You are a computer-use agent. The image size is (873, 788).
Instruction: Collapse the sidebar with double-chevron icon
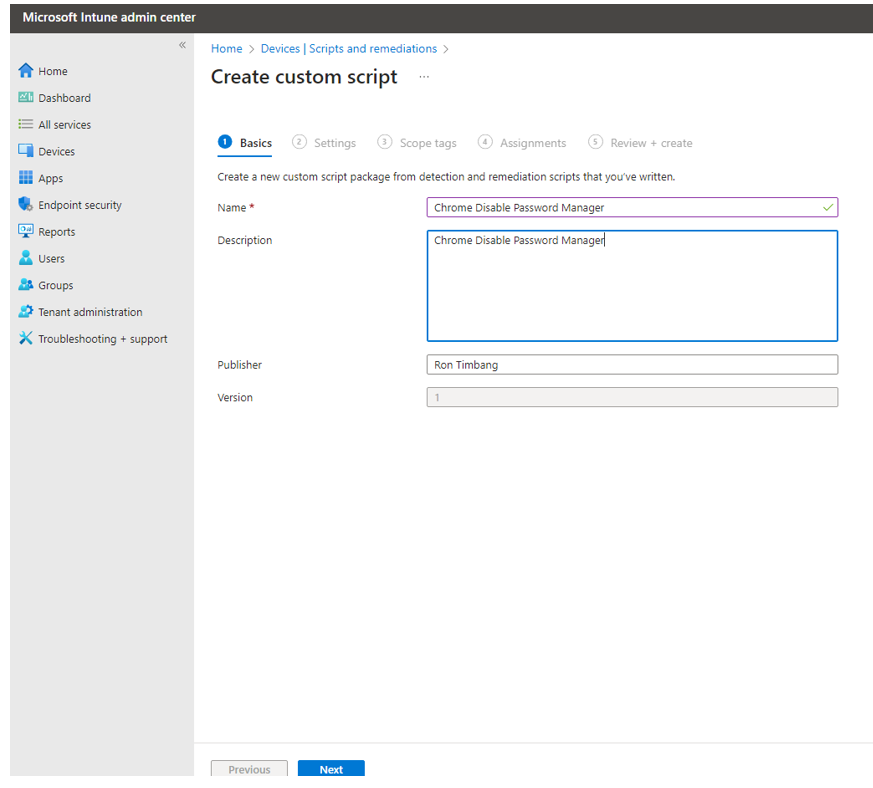pos(182,45)
